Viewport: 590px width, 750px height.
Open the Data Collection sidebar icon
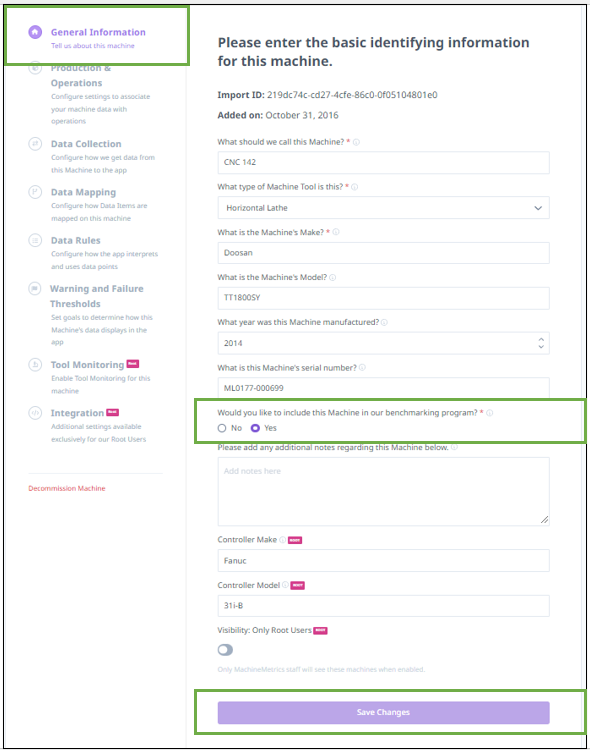(x=35, y=143)
